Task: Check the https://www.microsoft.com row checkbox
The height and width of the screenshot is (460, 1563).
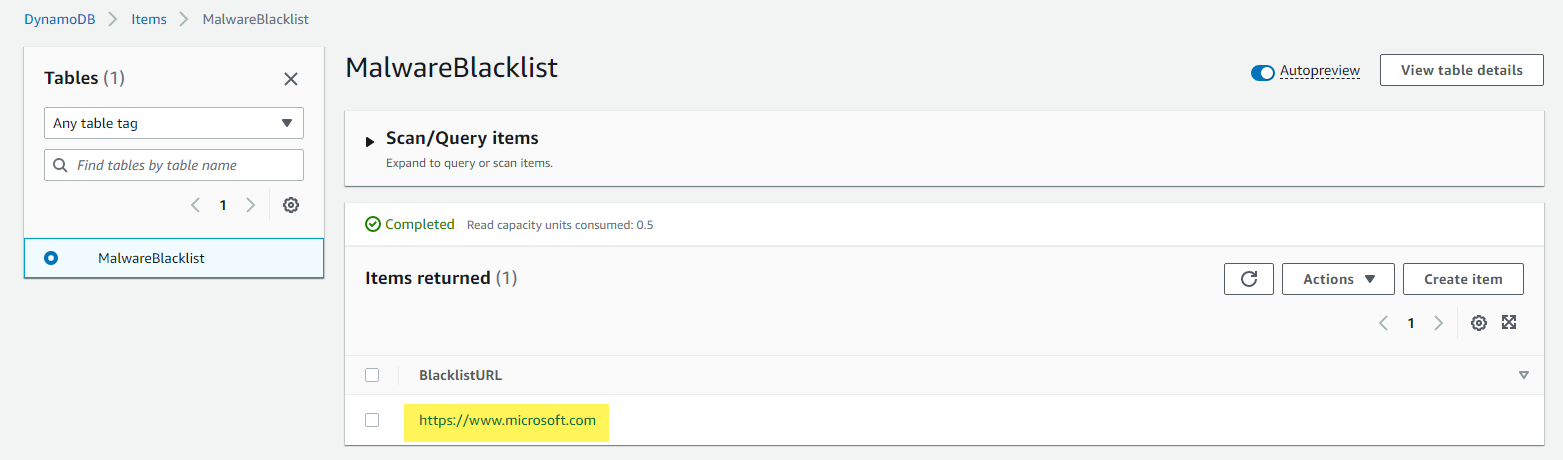Action: (x=372, y=420)
